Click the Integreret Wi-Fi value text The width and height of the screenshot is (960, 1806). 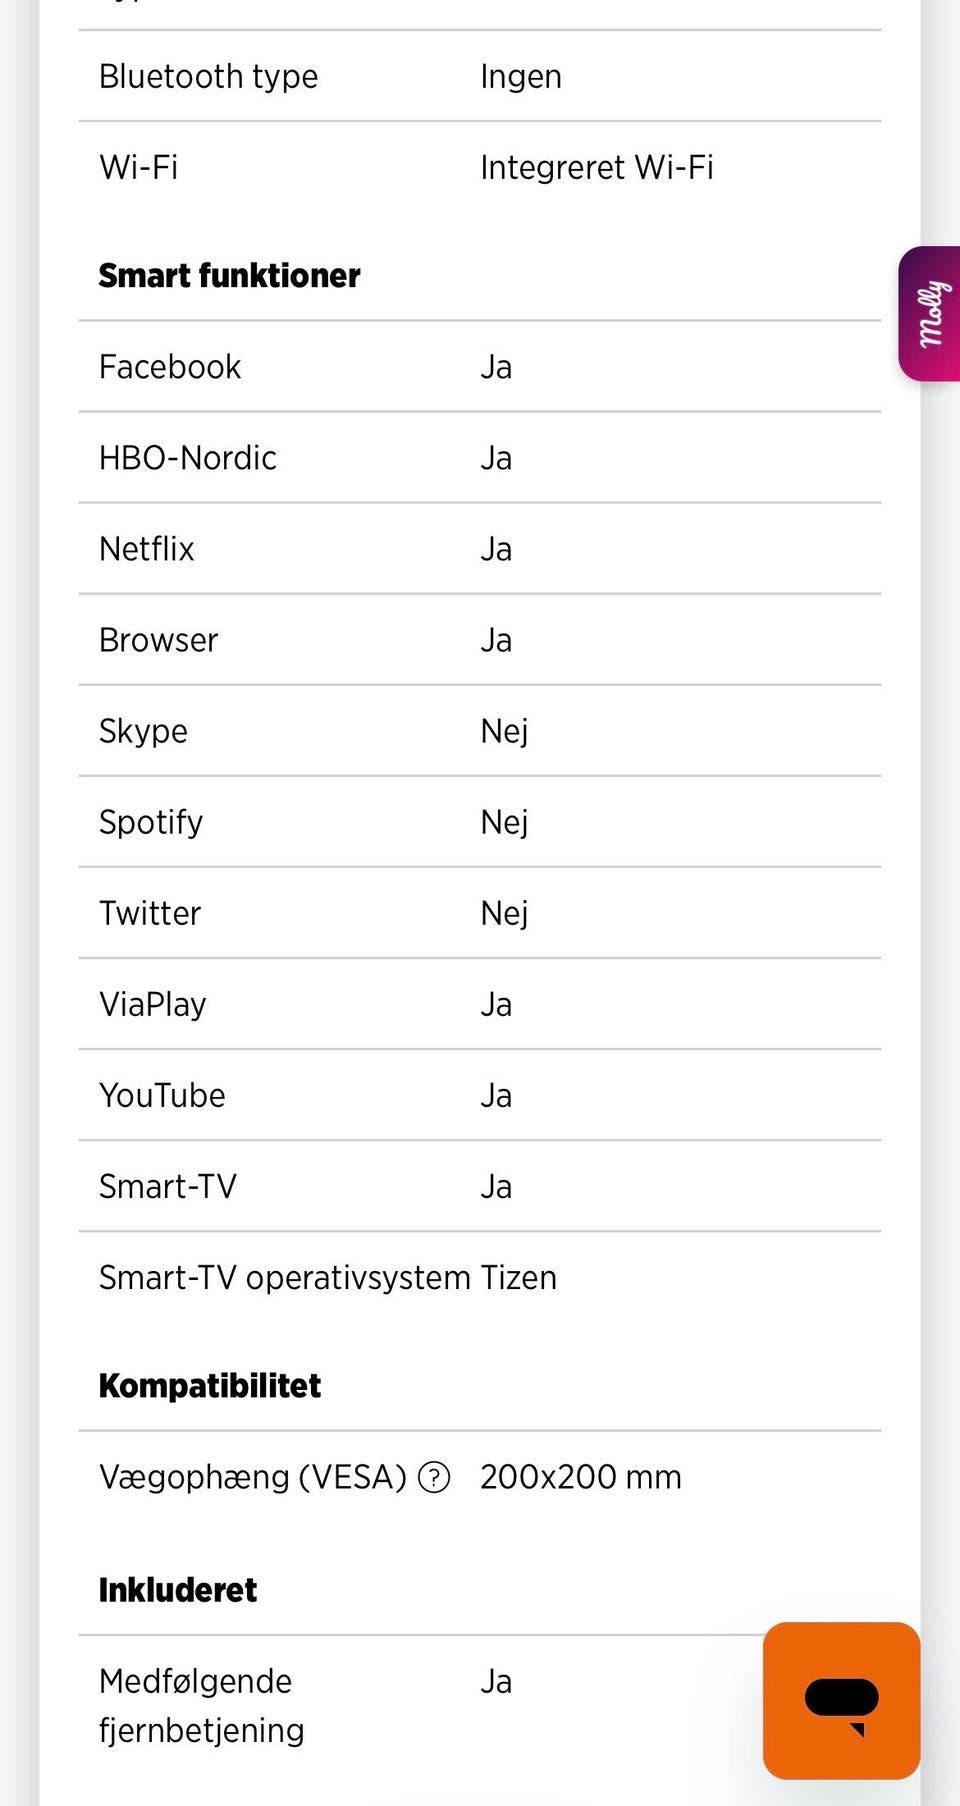coord(596,167)
